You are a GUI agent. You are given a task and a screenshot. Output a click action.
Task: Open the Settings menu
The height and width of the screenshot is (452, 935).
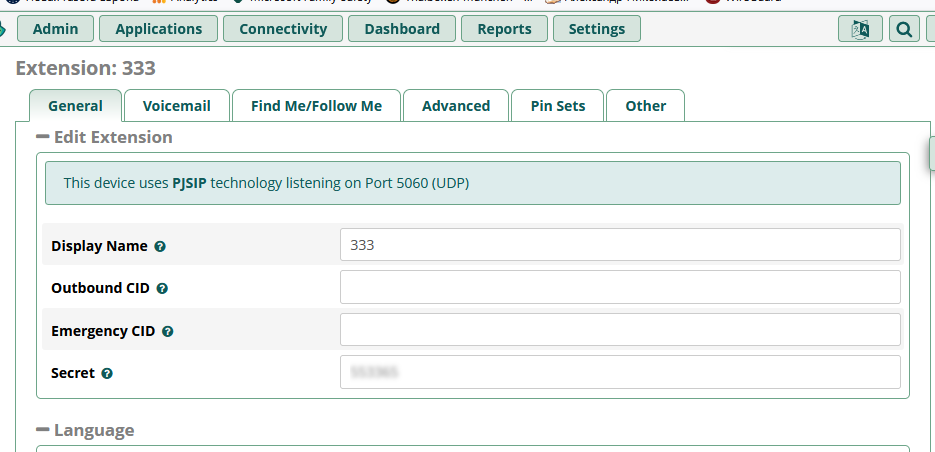pos(597,29)
